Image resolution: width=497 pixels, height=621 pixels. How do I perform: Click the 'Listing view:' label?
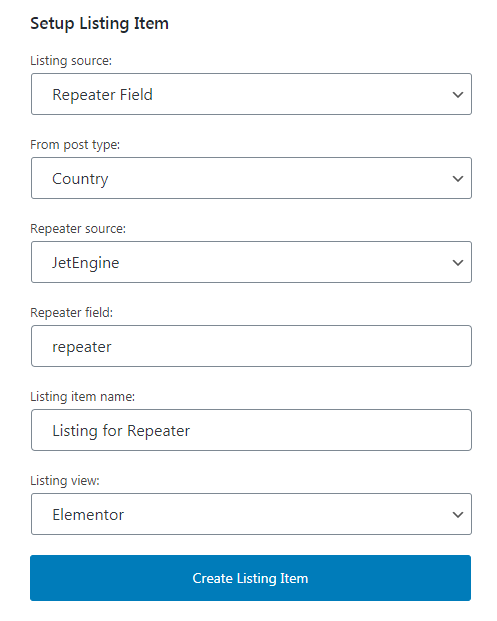click(65, 481)
